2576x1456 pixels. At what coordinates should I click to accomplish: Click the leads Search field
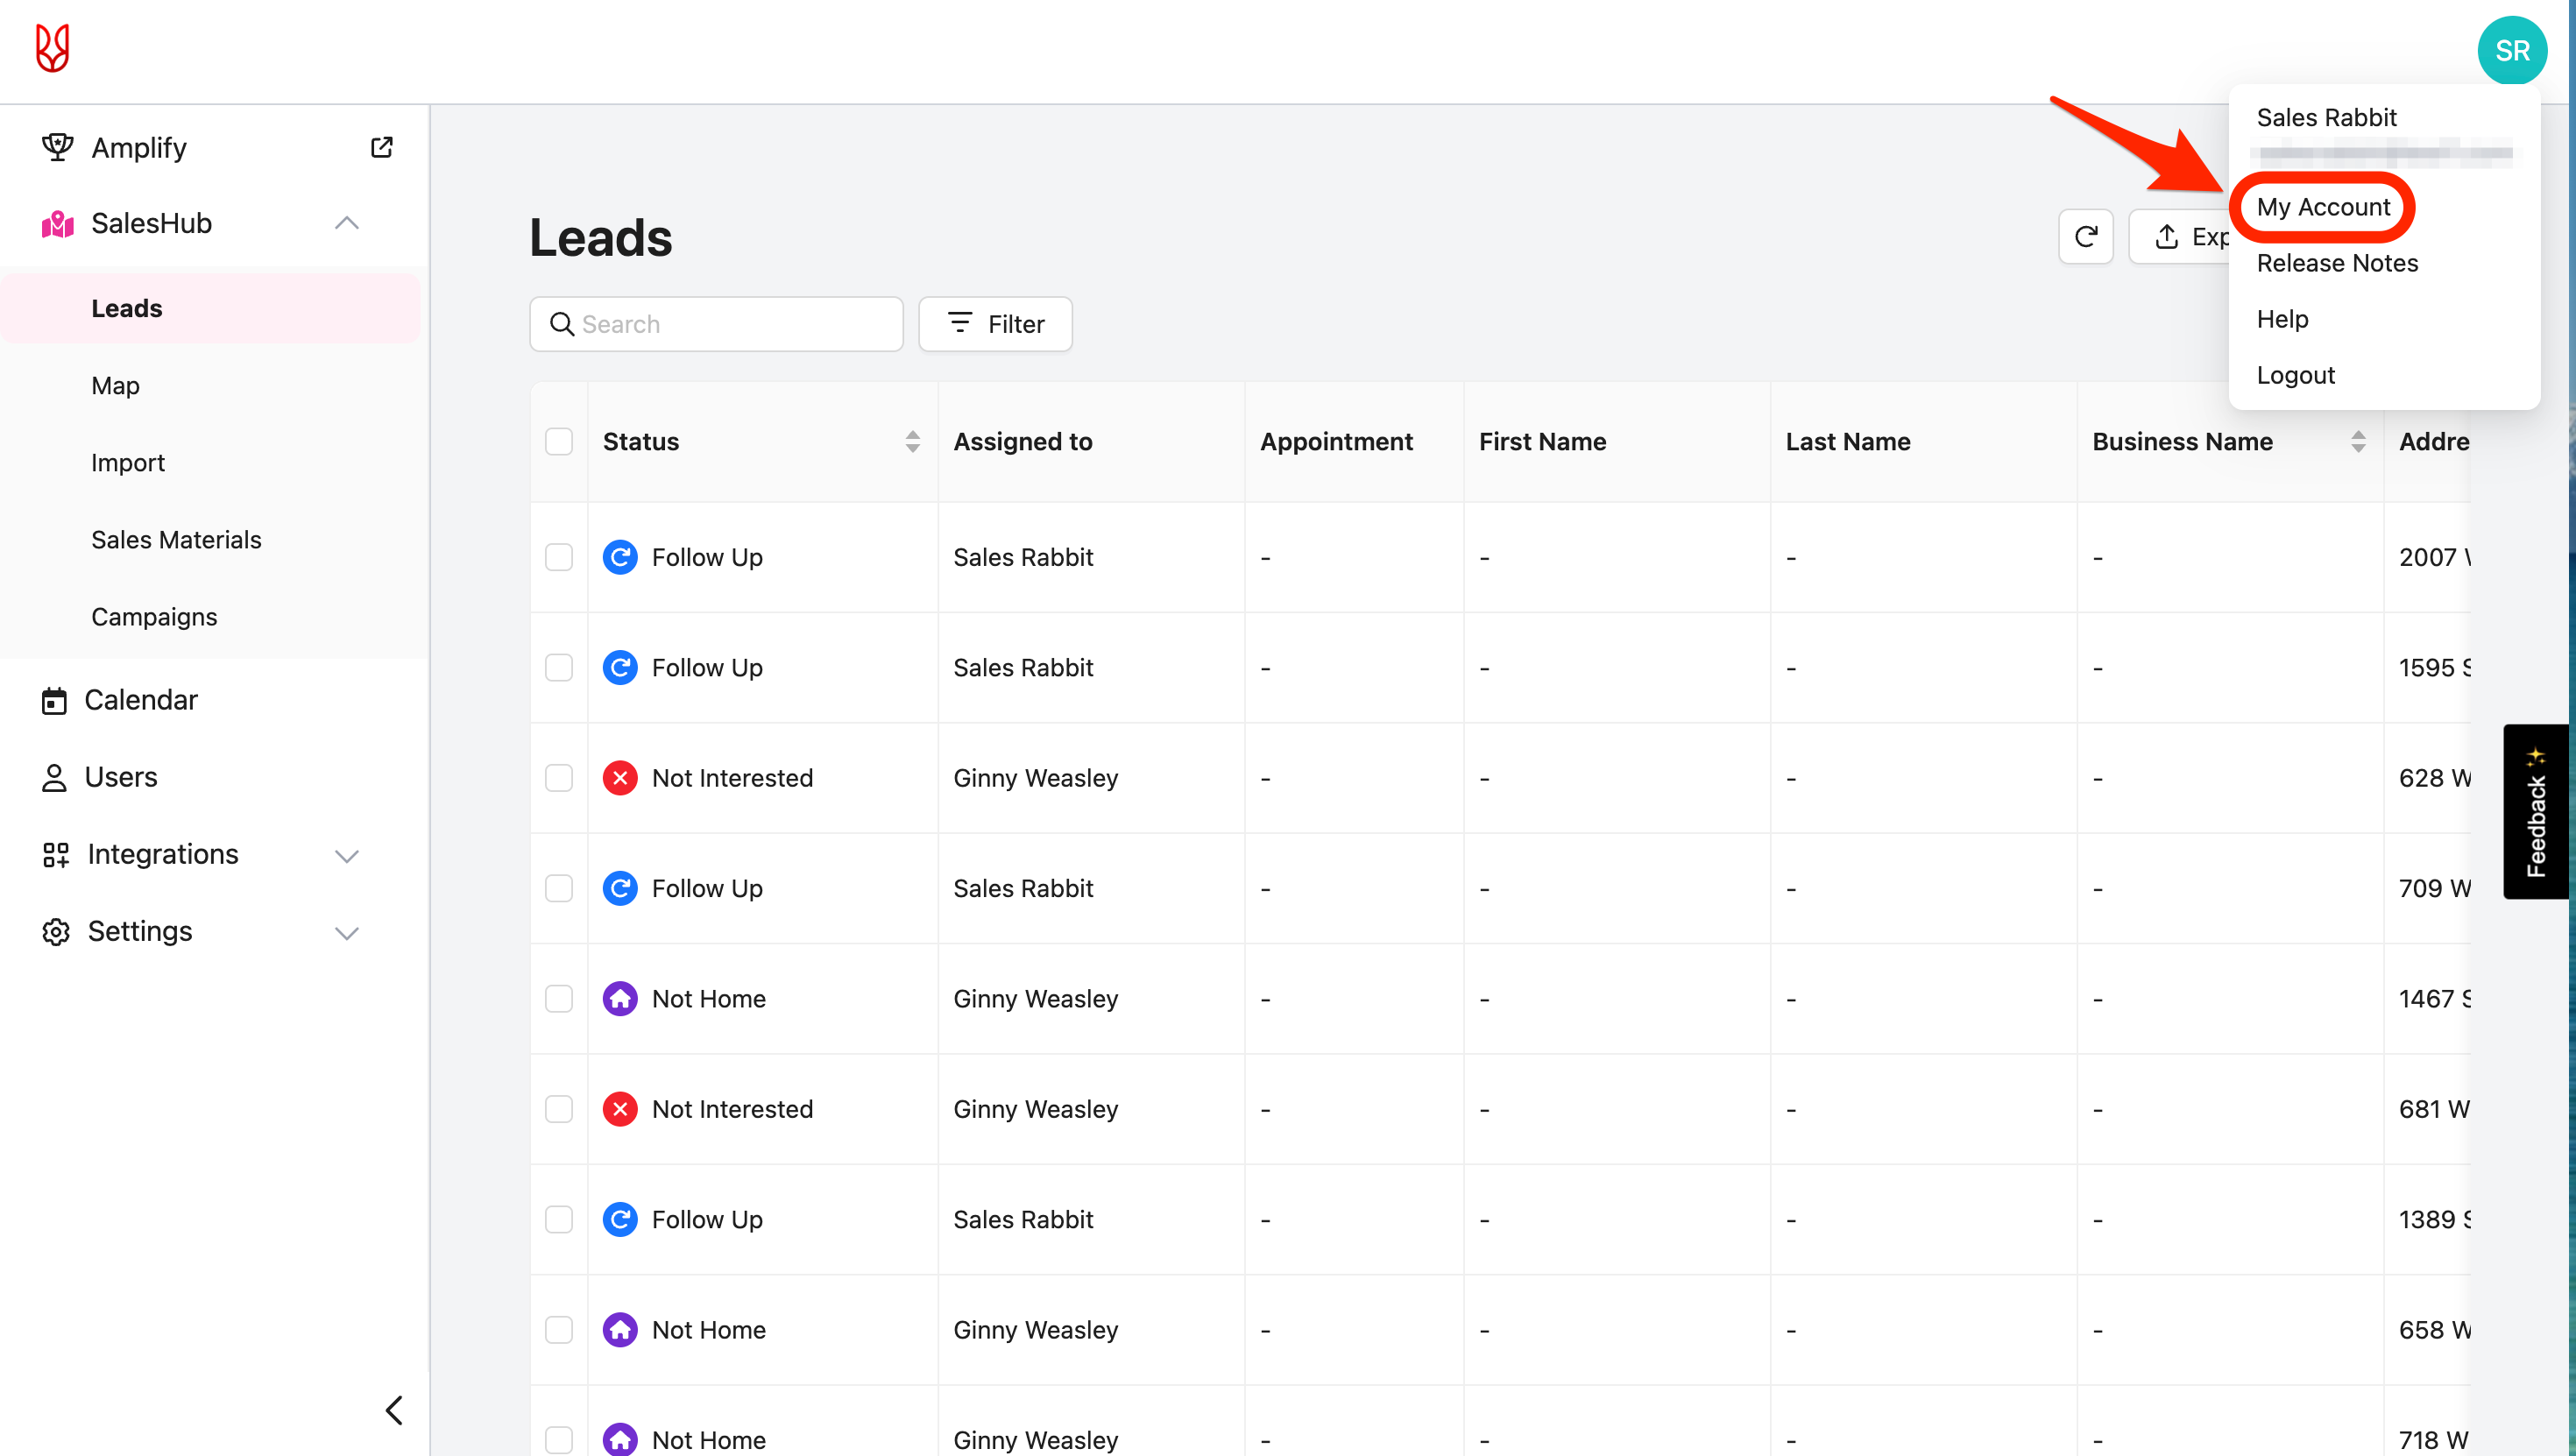point(730,324)
